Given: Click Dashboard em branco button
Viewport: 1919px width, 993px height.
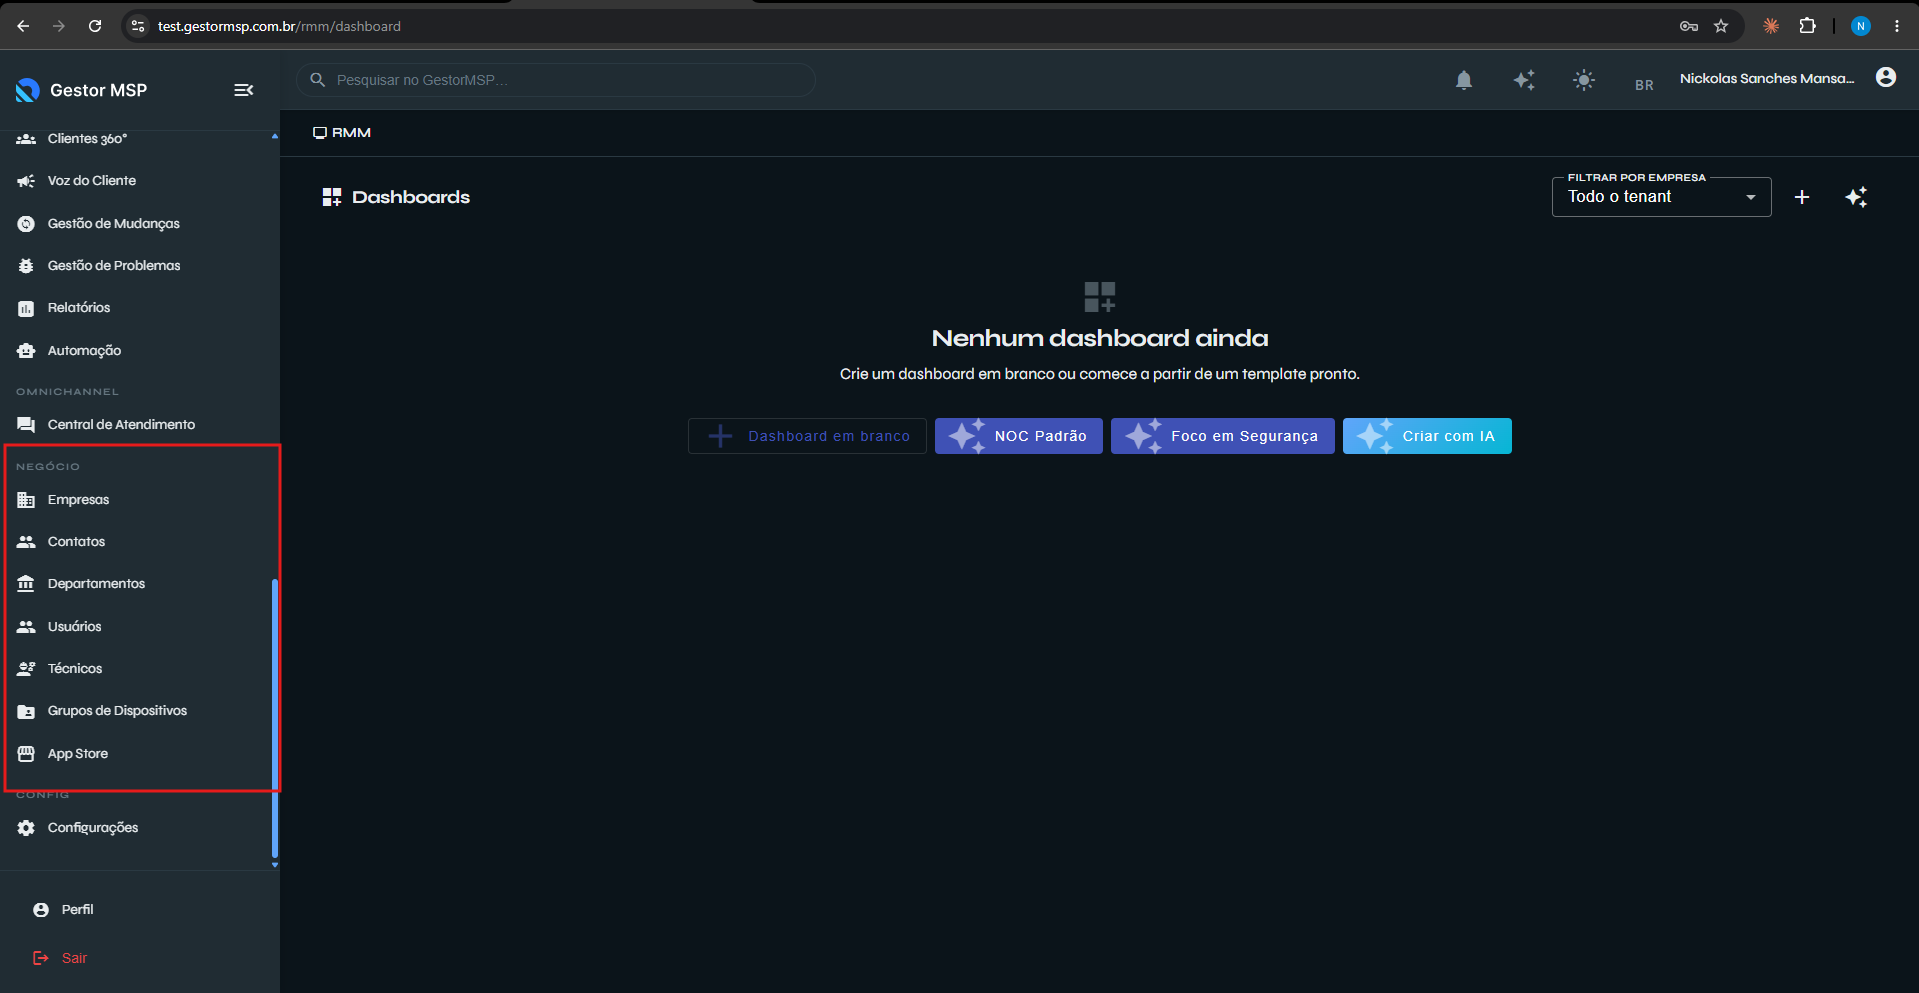Looking at the screenshot, I should coord(807,436).
